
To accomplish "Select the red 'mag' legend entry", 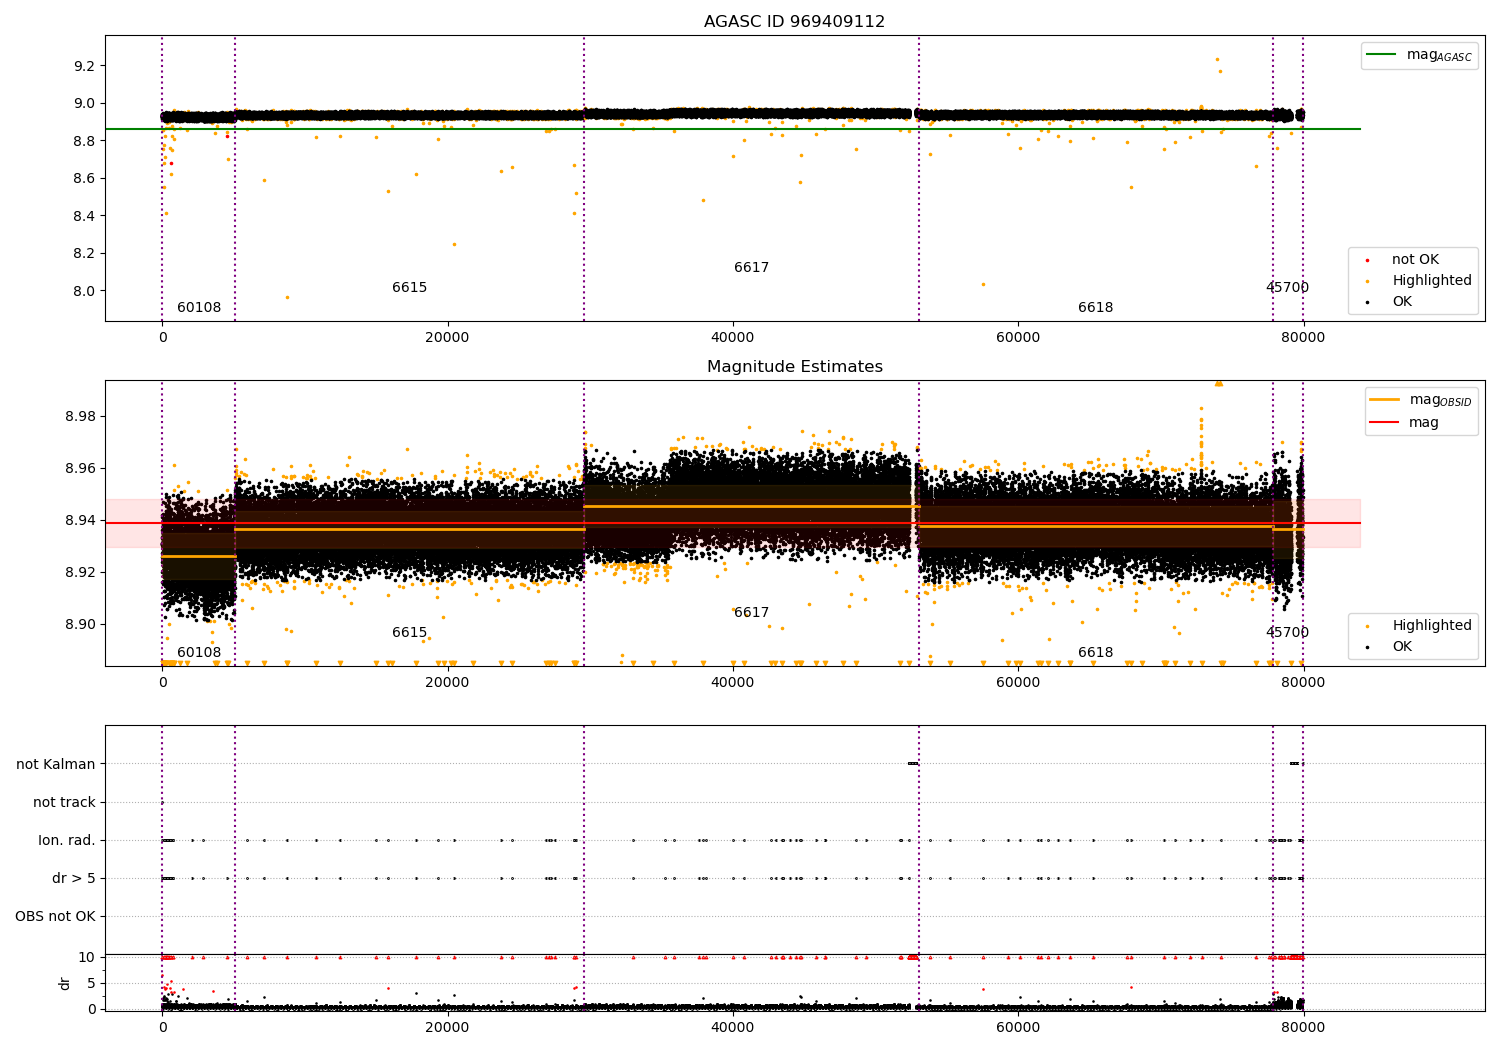I will [x=1424, y=422].
